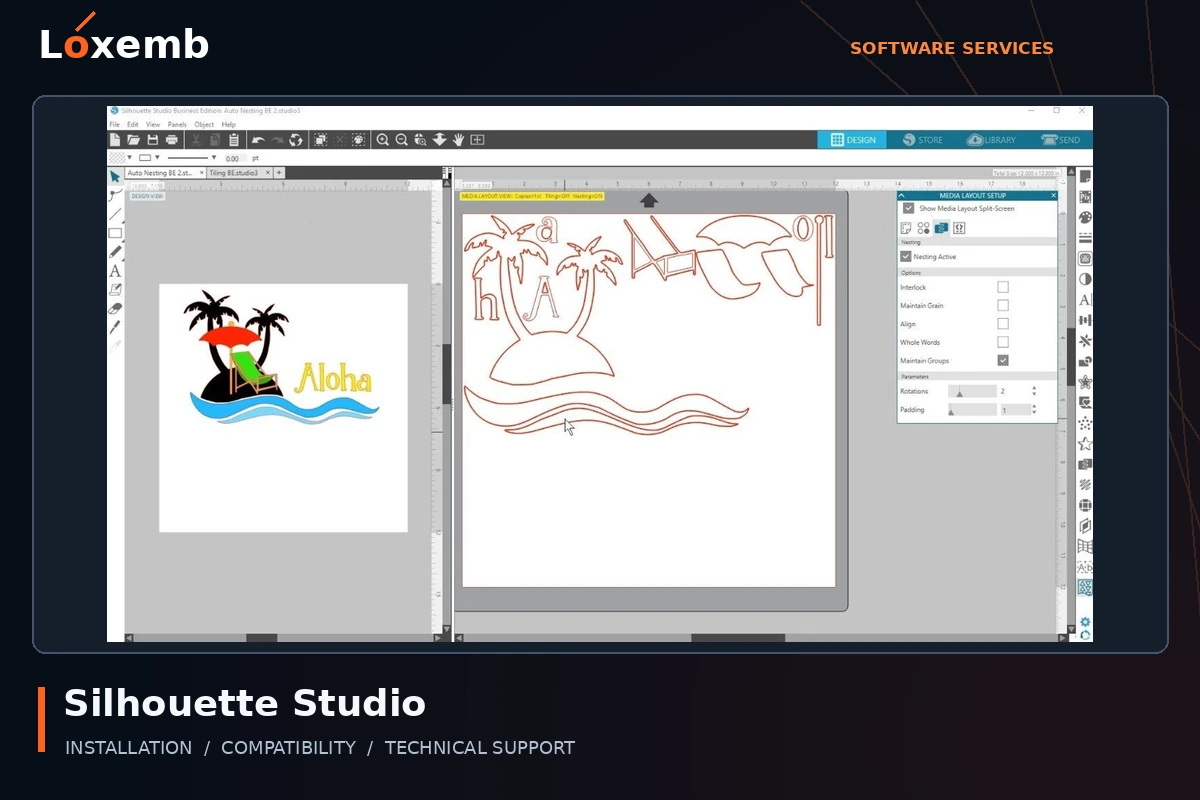1200x800 pixels.
Task: Enable the Align checkbox
Action: tap(1003, 324)
